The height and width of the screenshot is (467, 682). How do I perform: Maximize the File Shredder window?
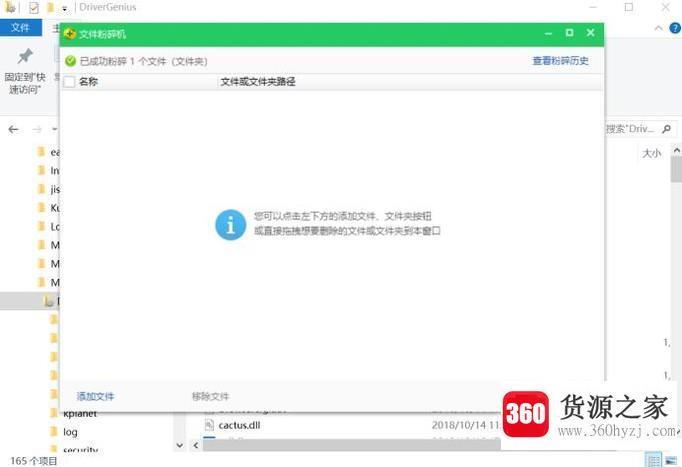tap(569, 33)
